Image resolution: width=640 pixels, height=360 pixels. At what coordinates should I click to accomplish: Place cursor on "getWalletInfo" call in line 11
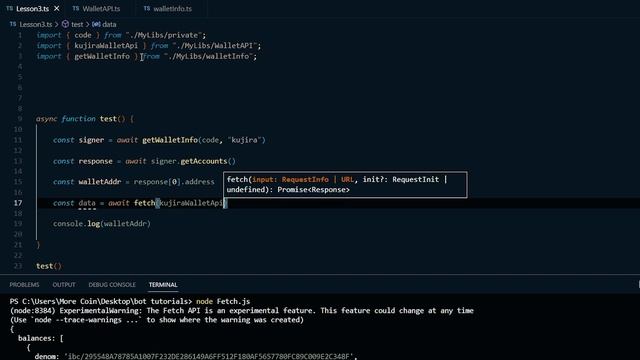(170, 140)
